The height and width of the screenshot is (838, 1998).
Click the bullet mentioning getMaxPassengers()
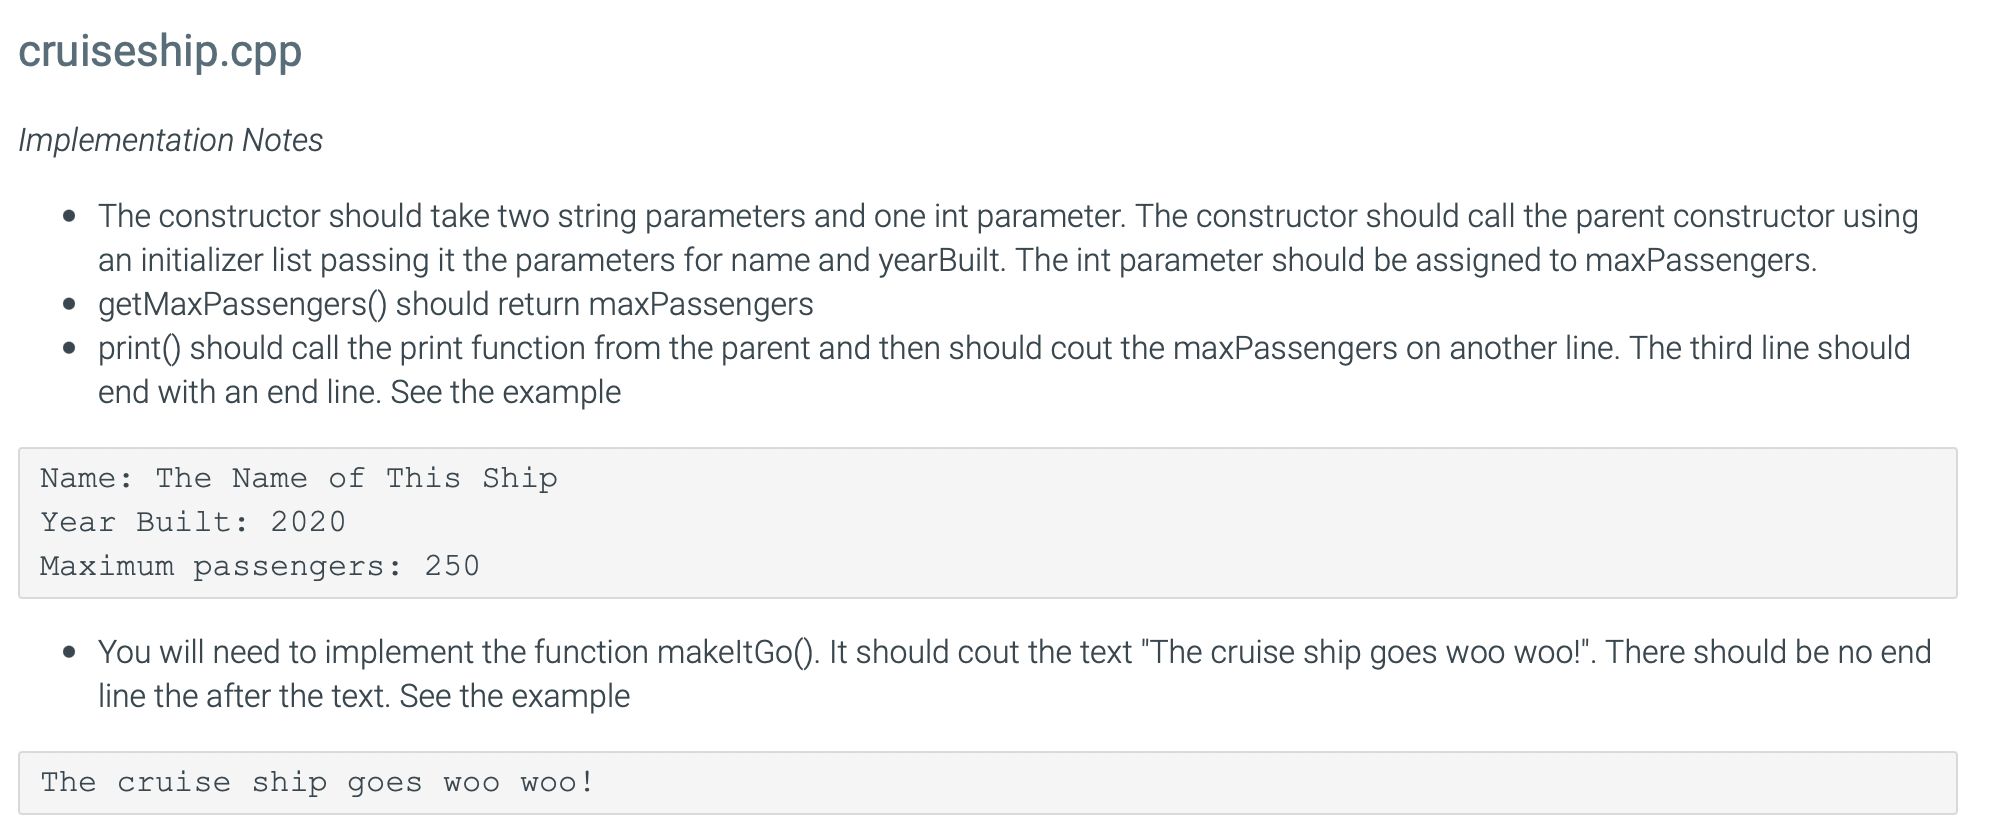pos(456,304)
